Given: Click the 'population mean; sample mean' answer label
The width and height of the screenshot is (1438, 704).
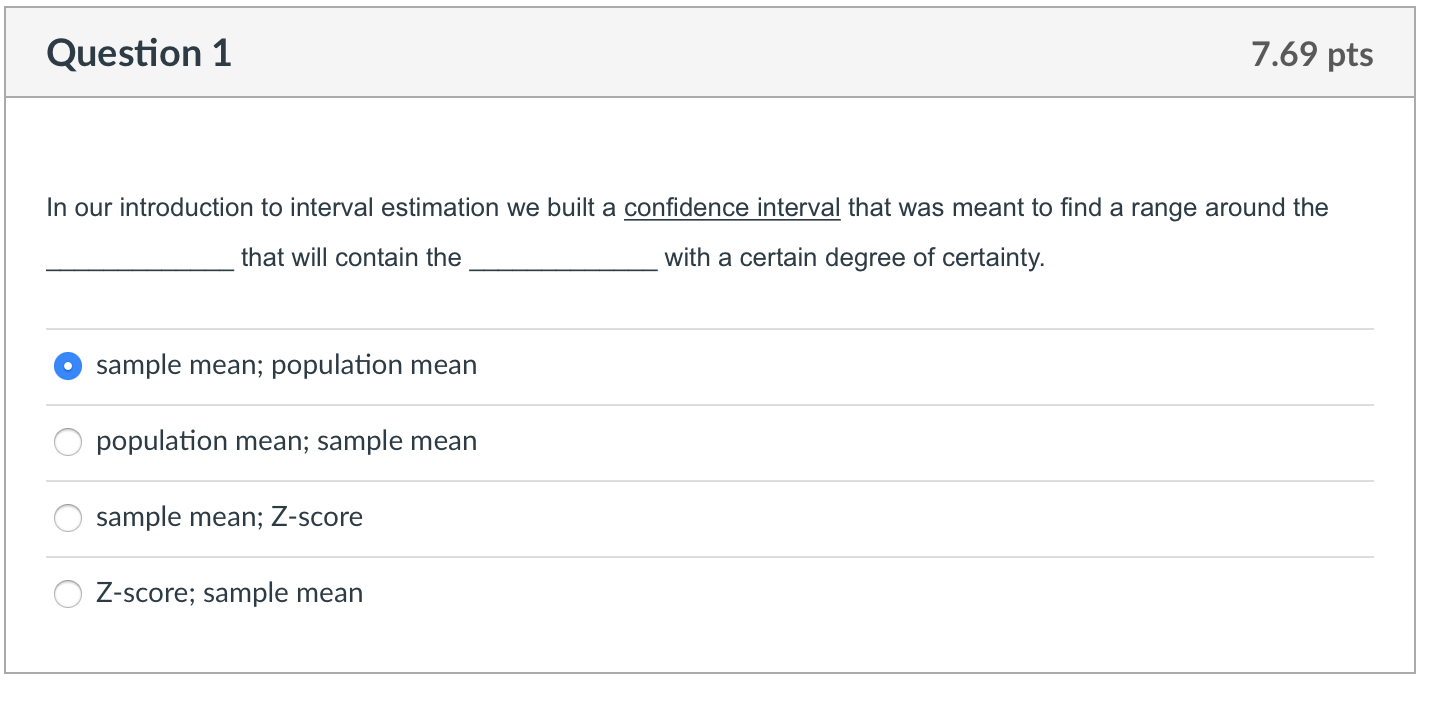Looking at the screenshot, I should point(286,442).
